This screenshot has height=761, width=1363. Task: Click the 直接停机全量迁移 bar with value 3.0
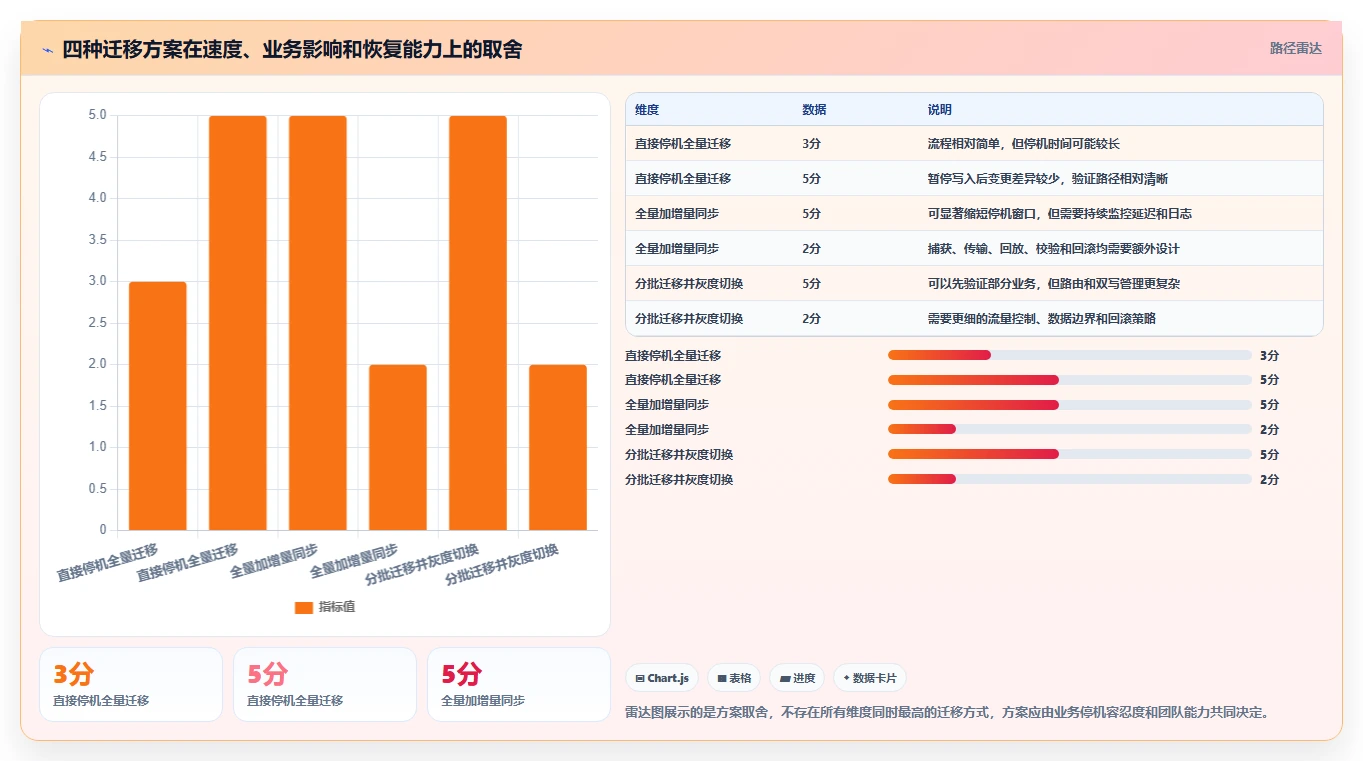coord(158,406)
